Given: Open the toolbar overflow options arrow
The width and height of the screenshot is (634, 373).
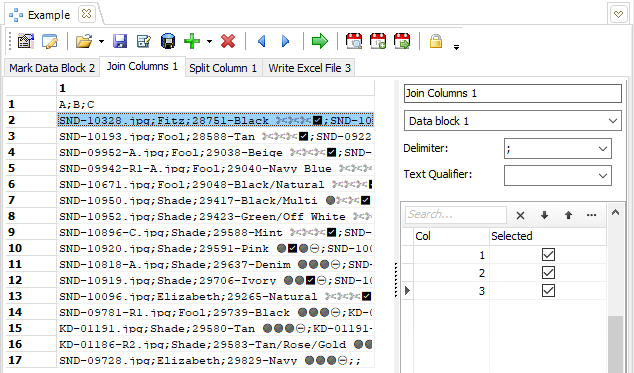Looking at the screenshot, I should [456, 48].
